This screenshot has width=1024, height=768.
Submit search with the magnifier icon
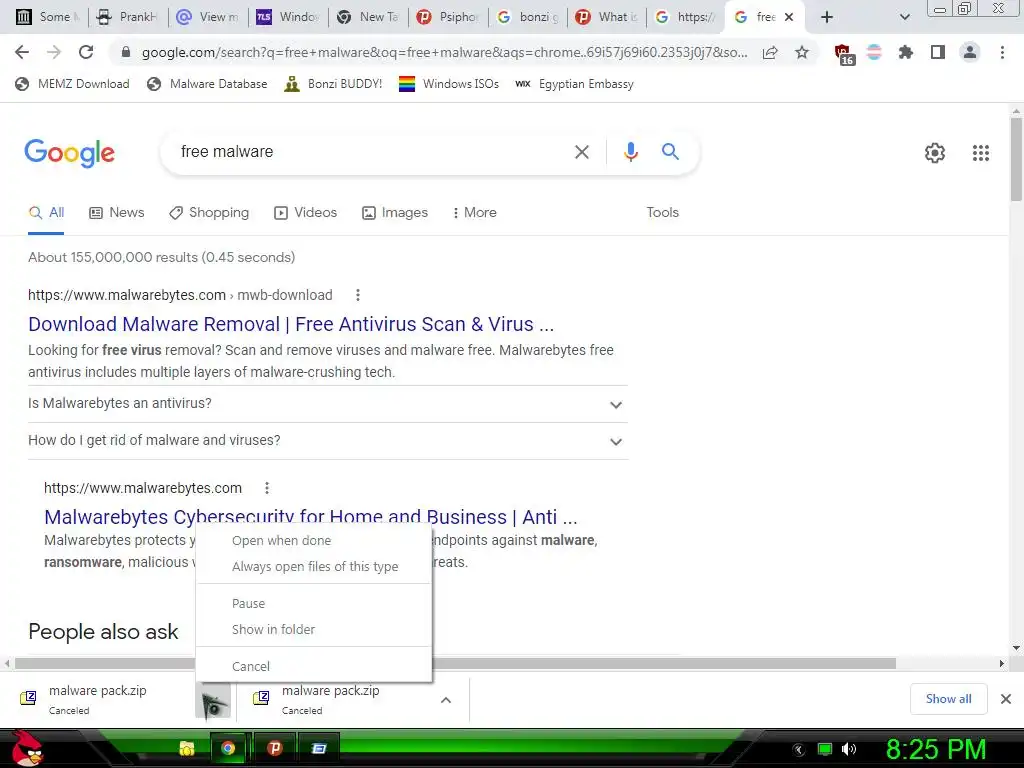click(x=670, y=152)
